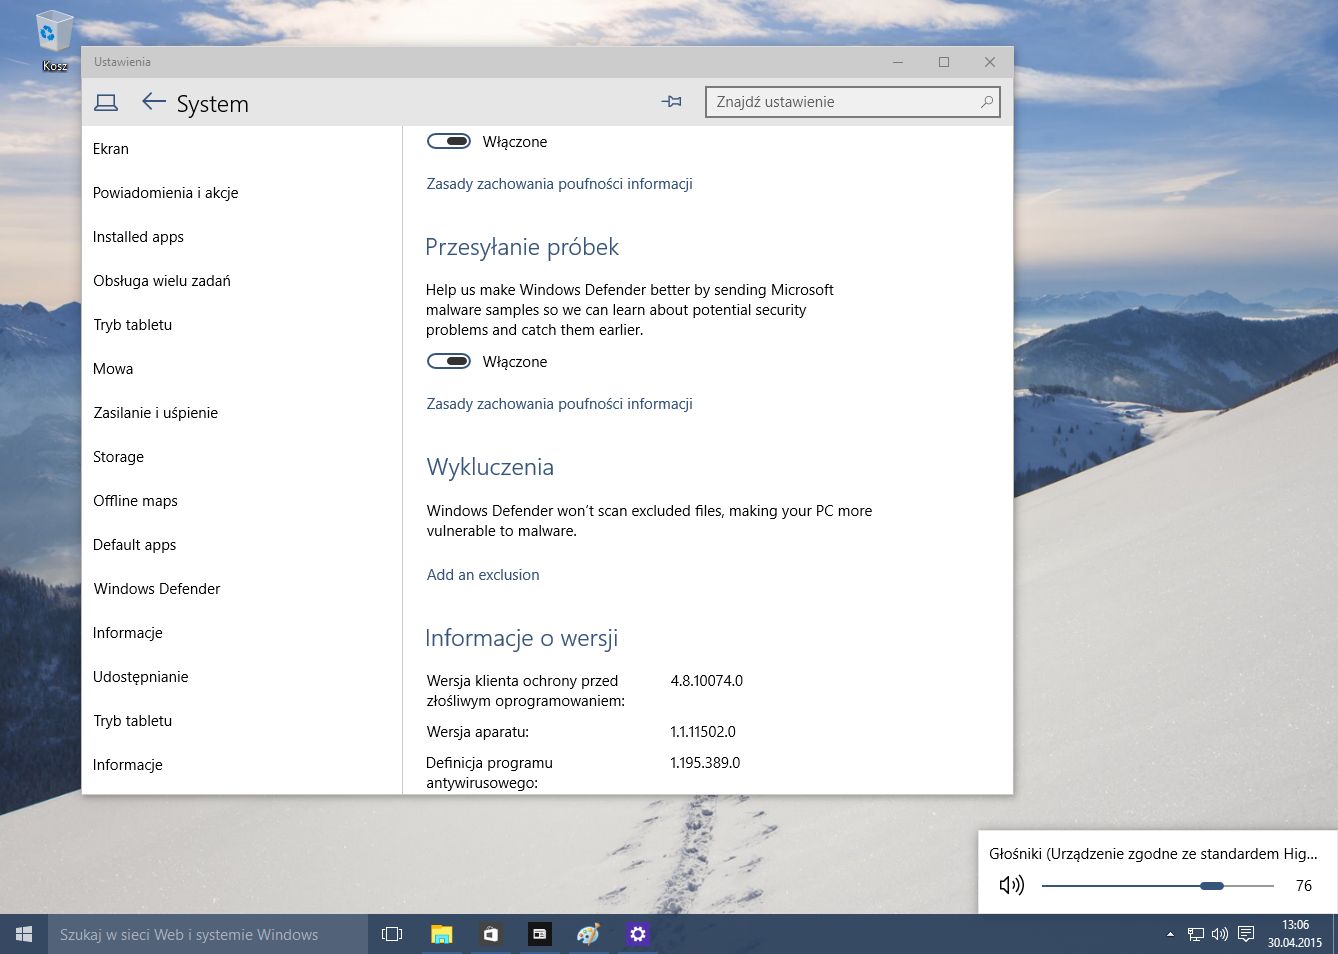This screenshot has height=954, width=1338.
Task: Click the Informacje o wersji heading
Action: (x=521, y=638)
